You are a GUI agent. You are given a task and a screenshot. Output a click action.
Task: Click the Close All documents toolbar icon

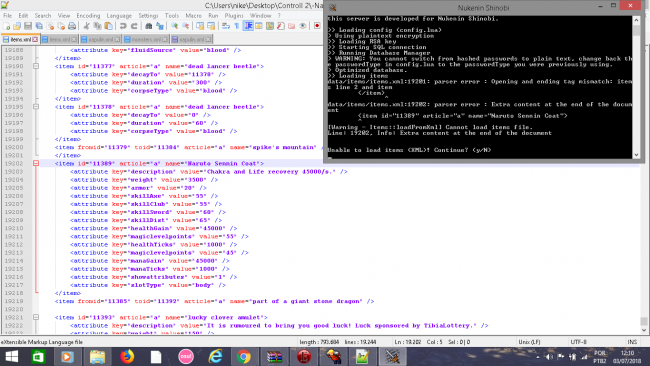click(x=61, y=26)
